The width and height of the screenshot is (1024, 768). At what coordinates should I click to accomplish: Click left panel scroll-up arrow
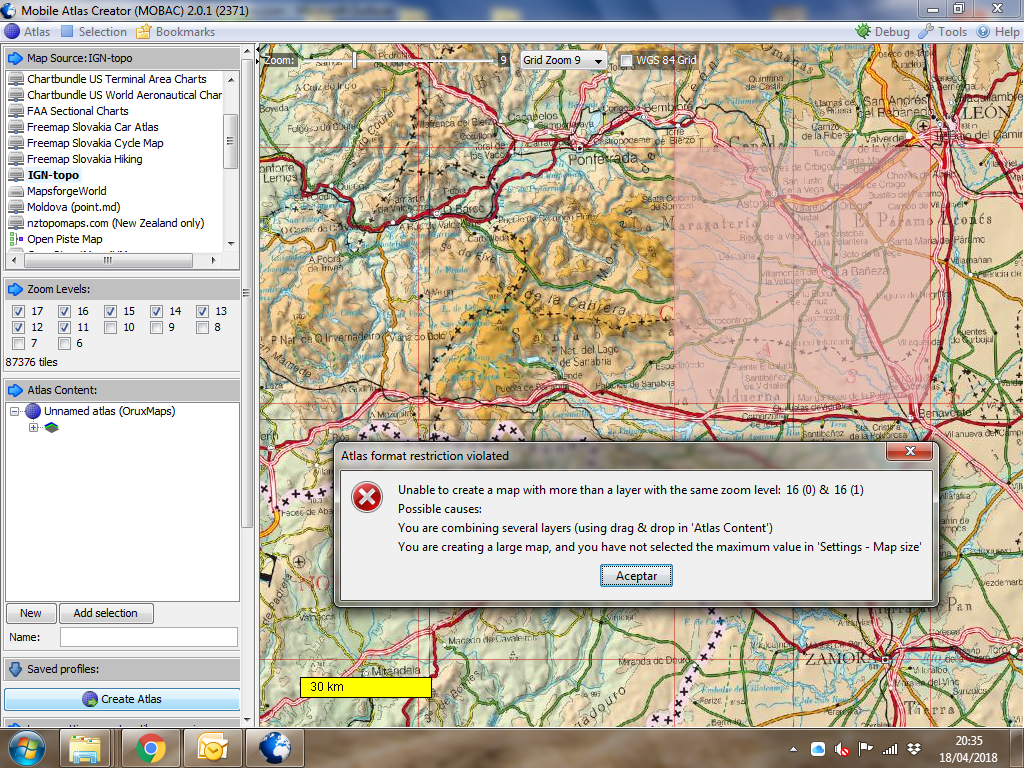247,51
